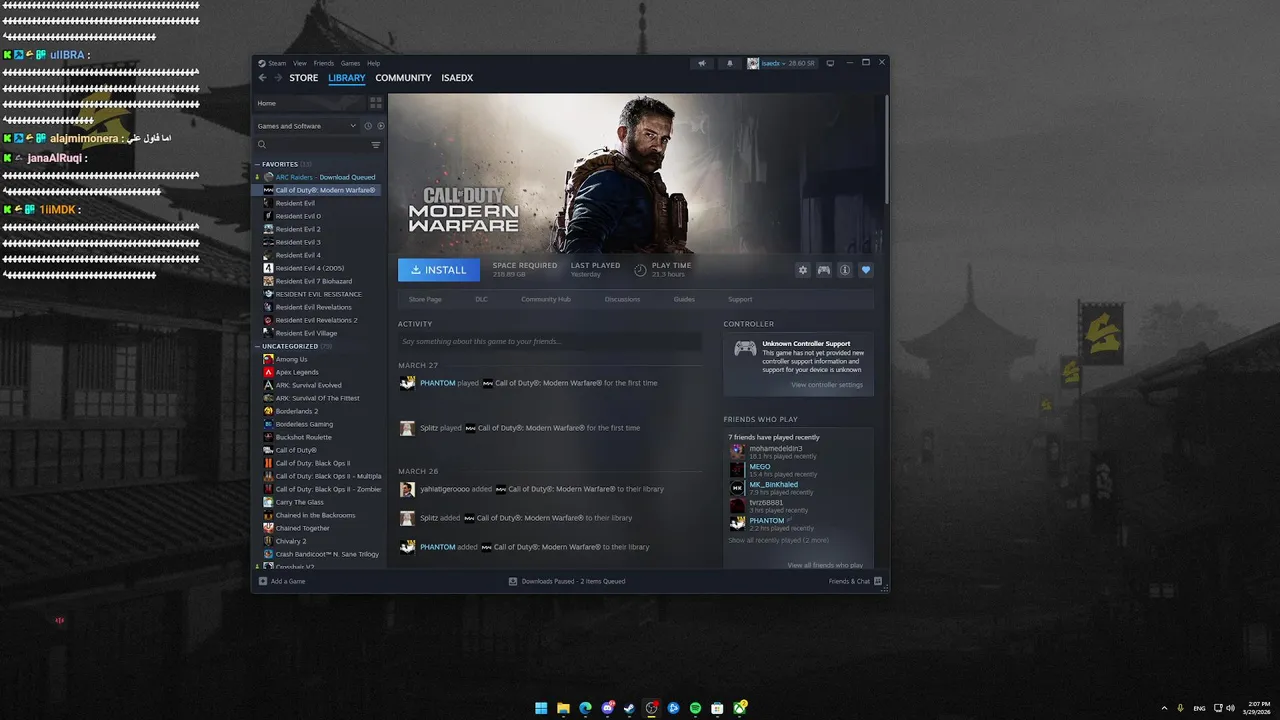Open game settings gear icon

click(x=802, y=270)
